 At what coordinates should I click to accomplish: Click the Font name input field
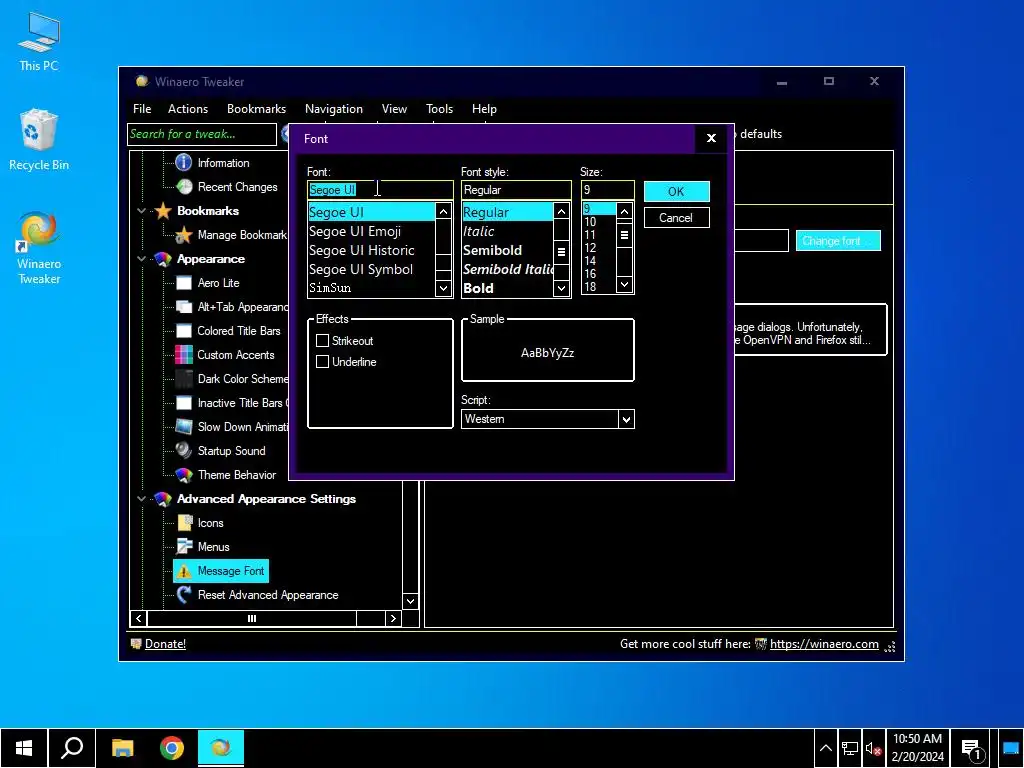coord(380,190)
